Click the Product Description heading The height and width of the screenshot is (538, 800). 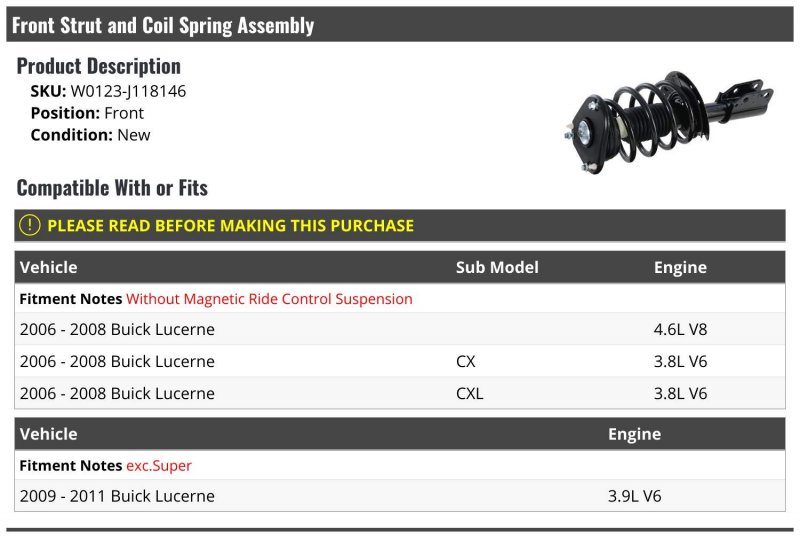99,66
